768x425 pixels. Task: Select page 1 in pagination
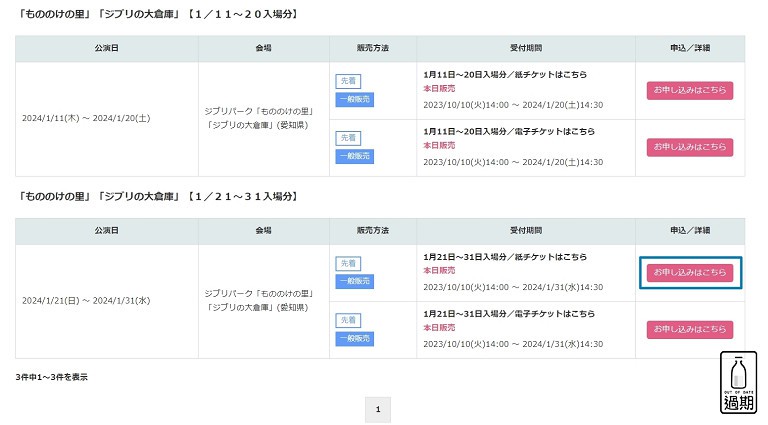378,409
